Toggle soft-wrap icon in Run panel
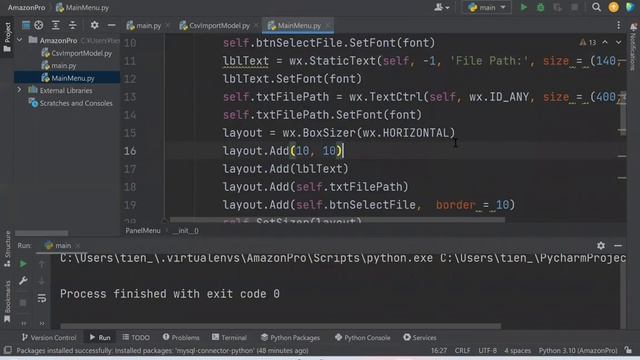Image resolution: width=640 pixels, height=360 pixels. click(42, 298)
